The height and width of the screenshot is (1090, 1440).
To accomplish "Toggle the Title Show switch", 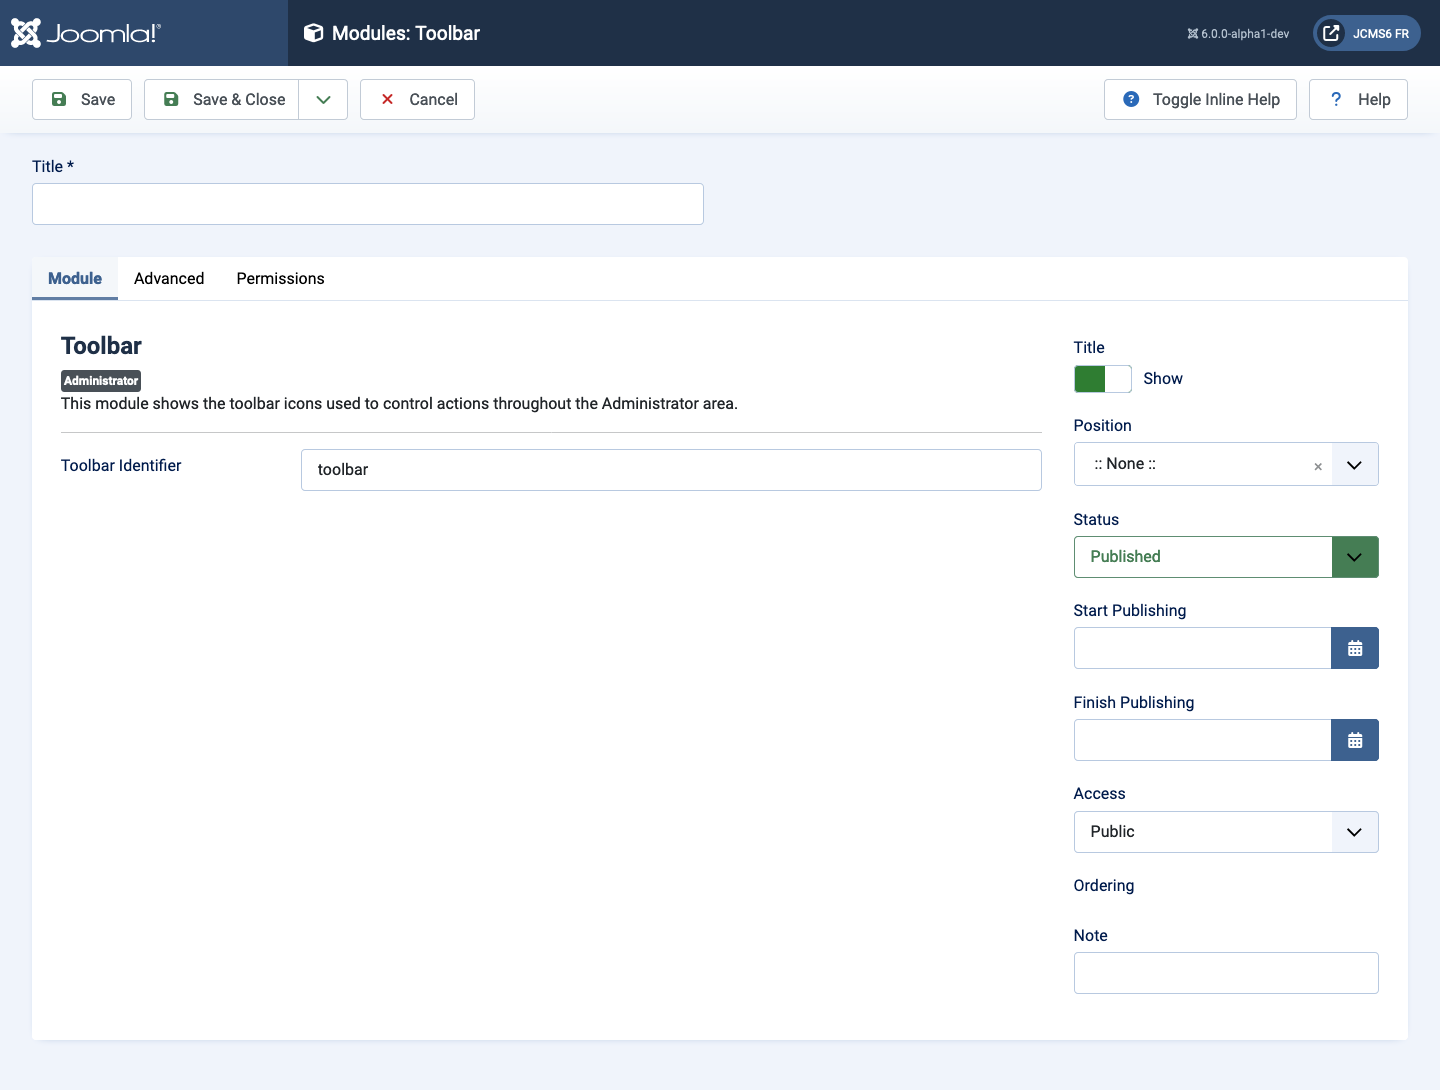I will 1103,379.
